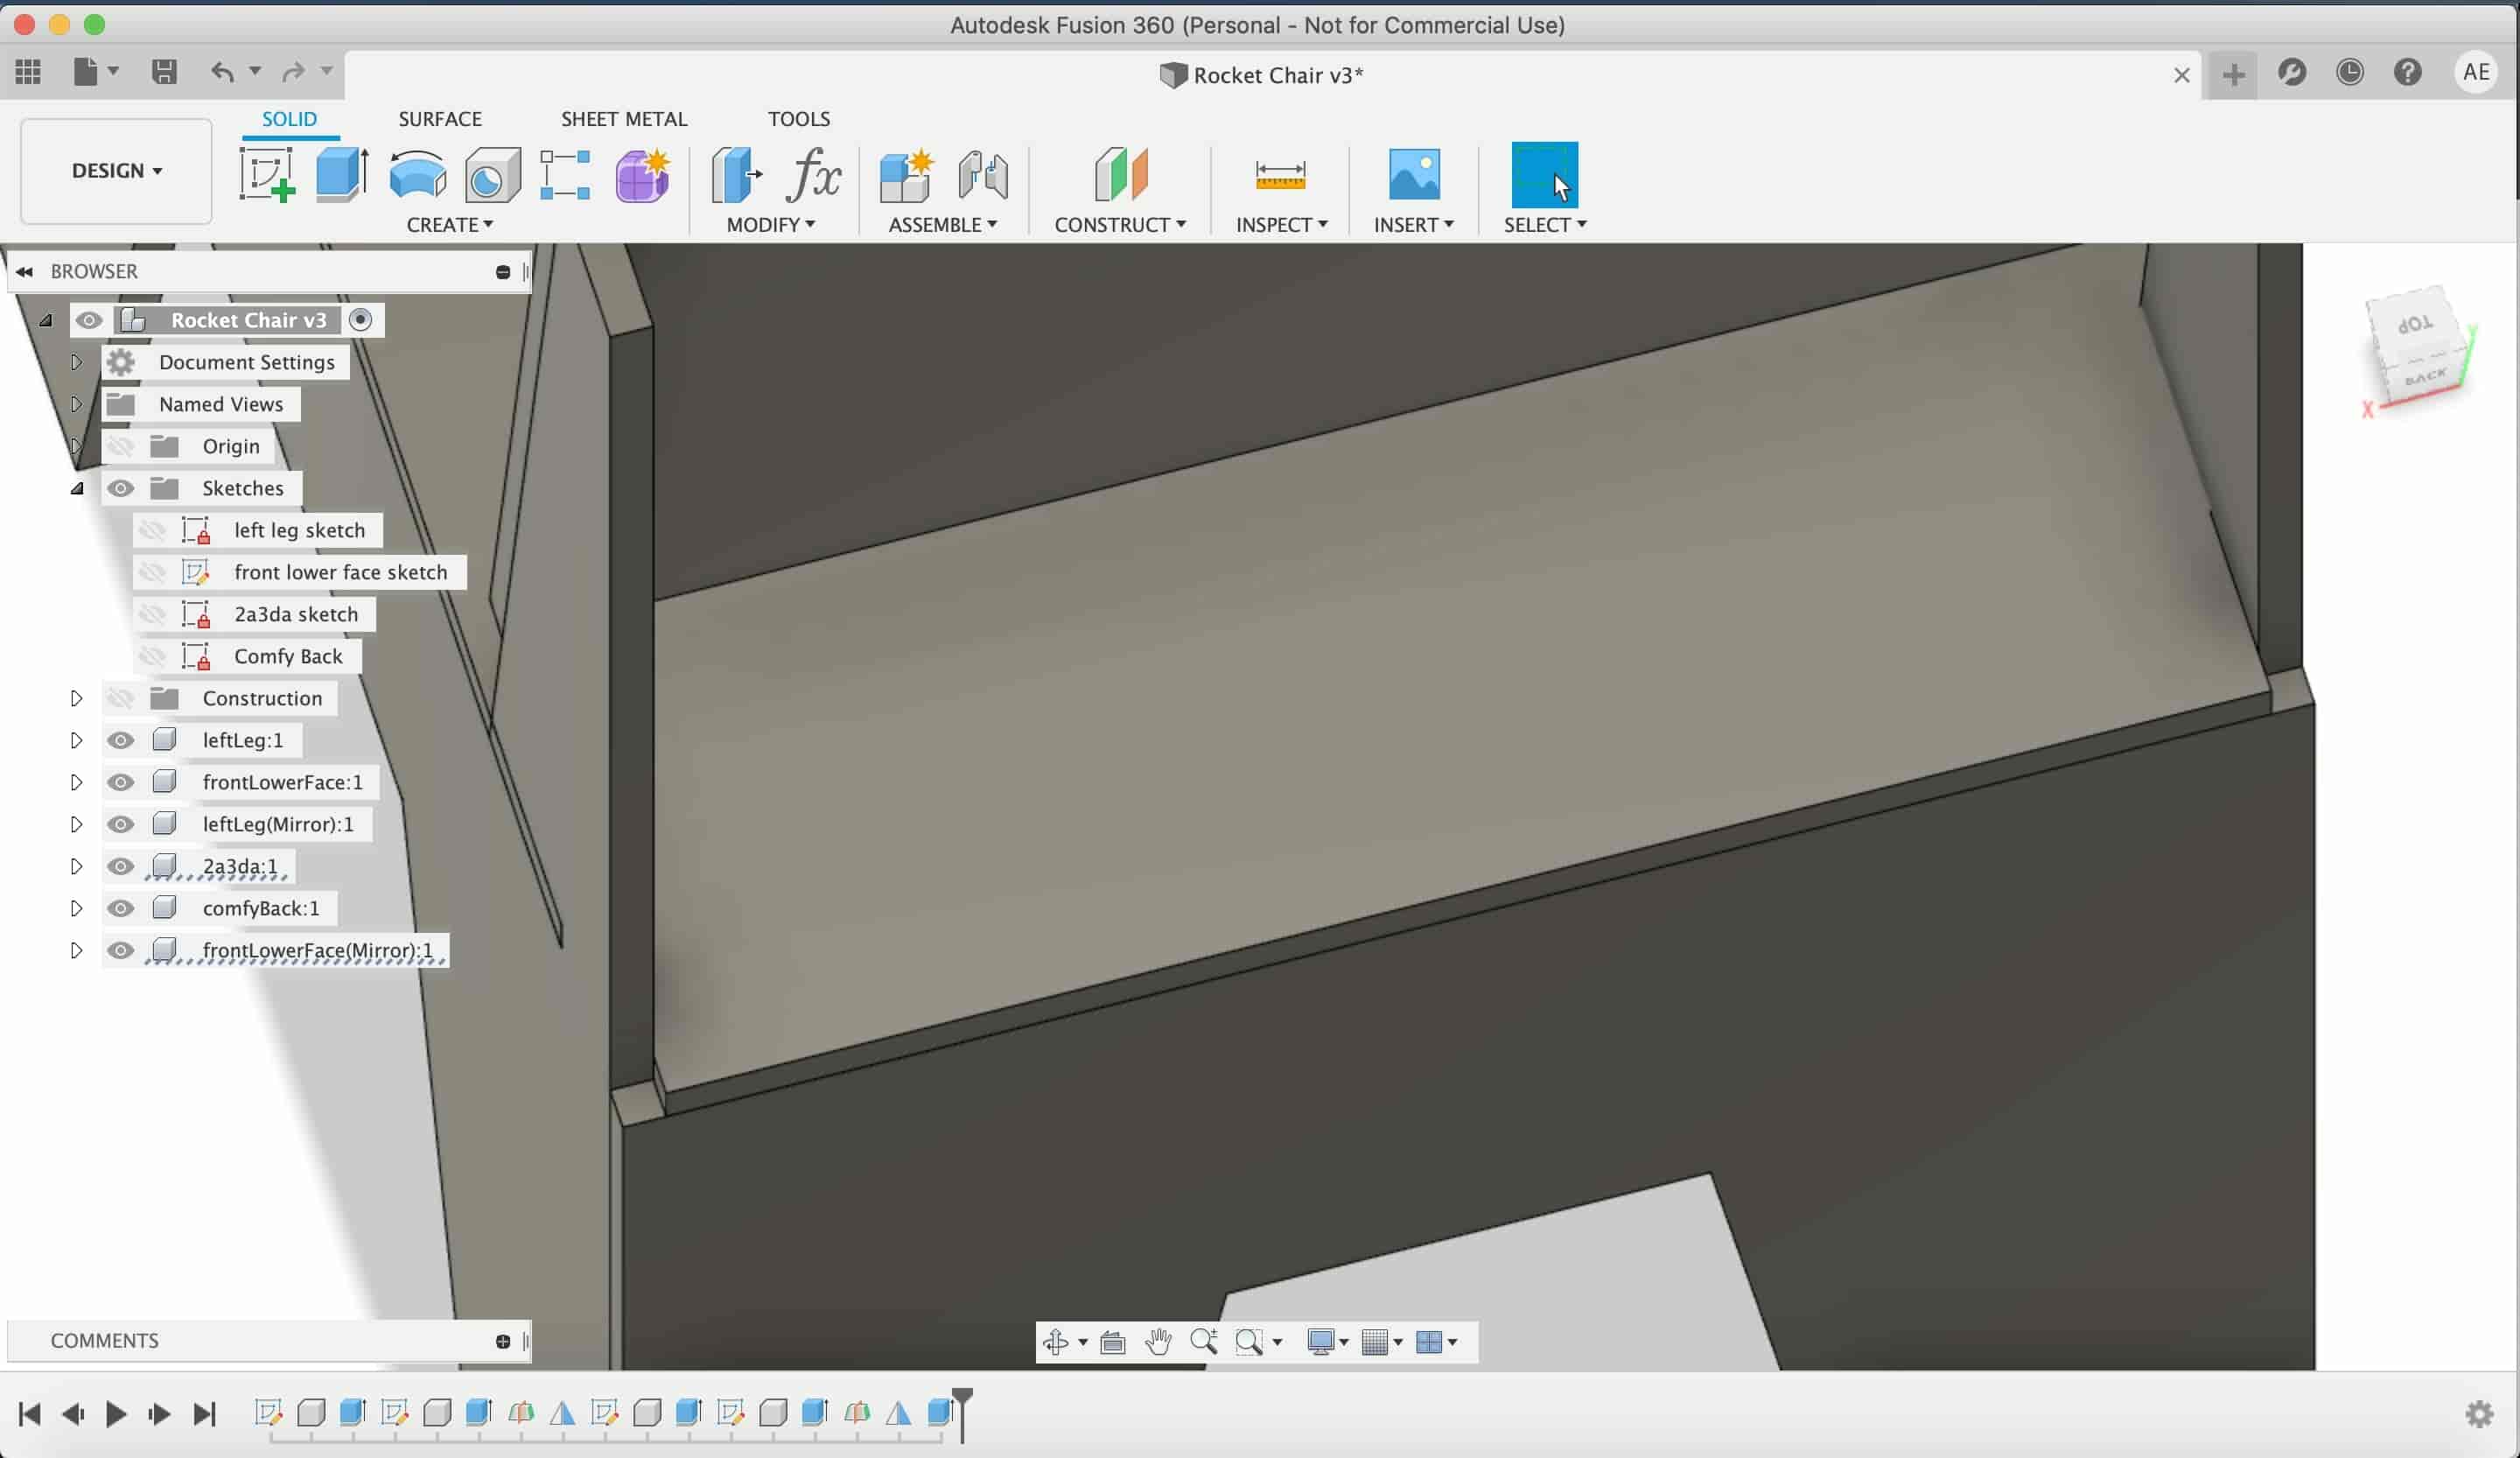Open the CREATE menu
Viewport: 2520px width, 1458px height.
449,225
